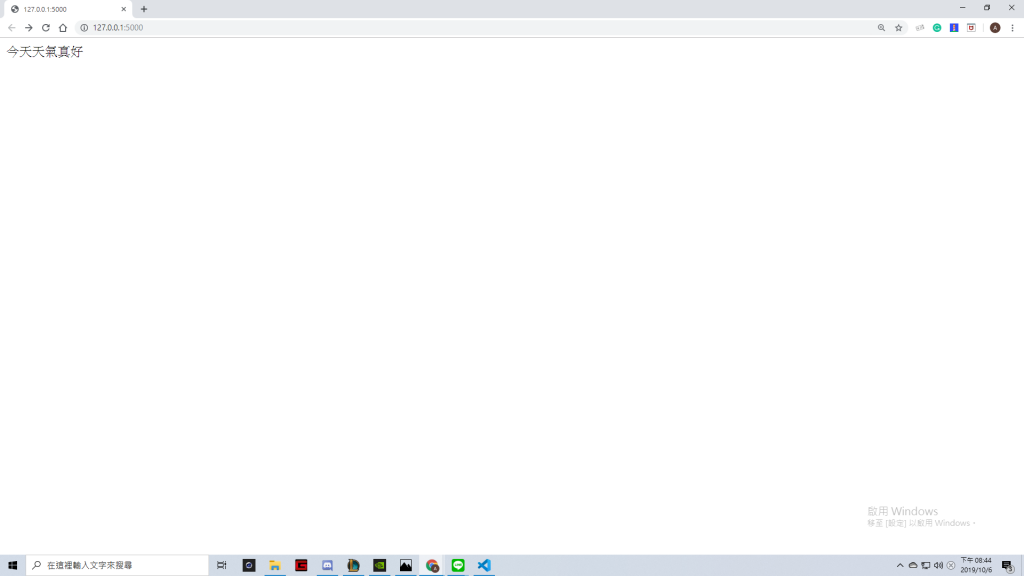Open the Chrome three-dot menu
This screenshot has width=1024, height=576.
point(1013,27)
